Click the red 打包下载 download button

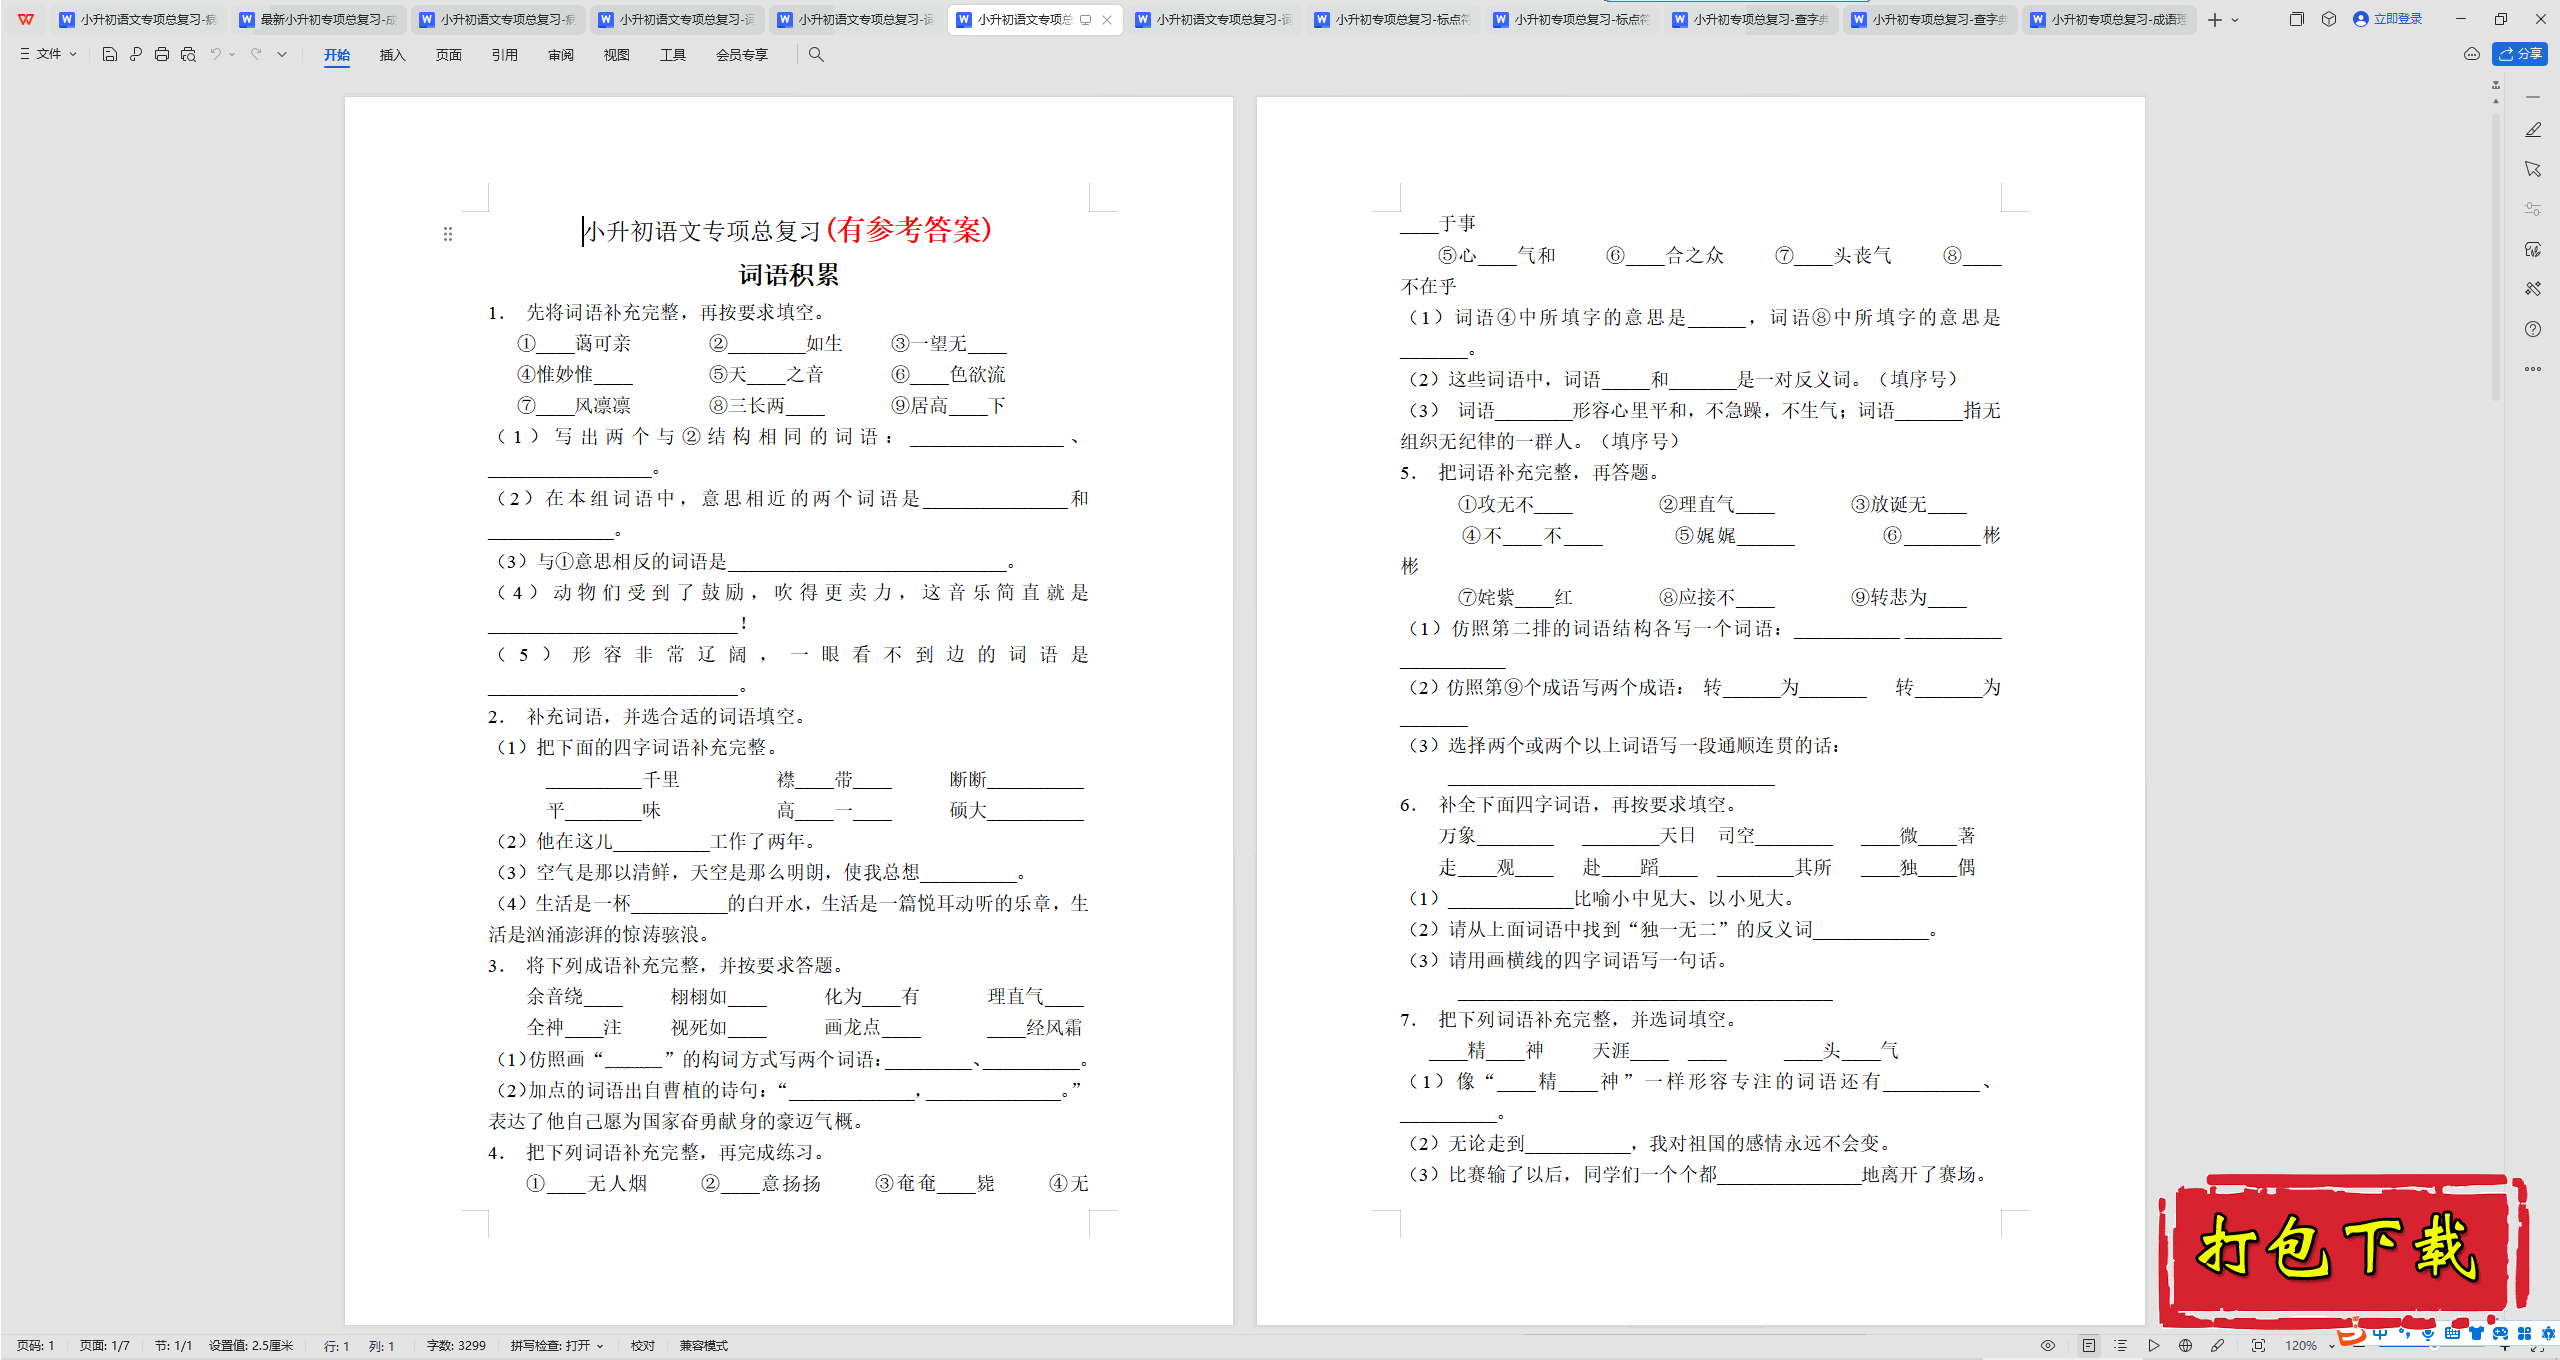[2342, 1248]
